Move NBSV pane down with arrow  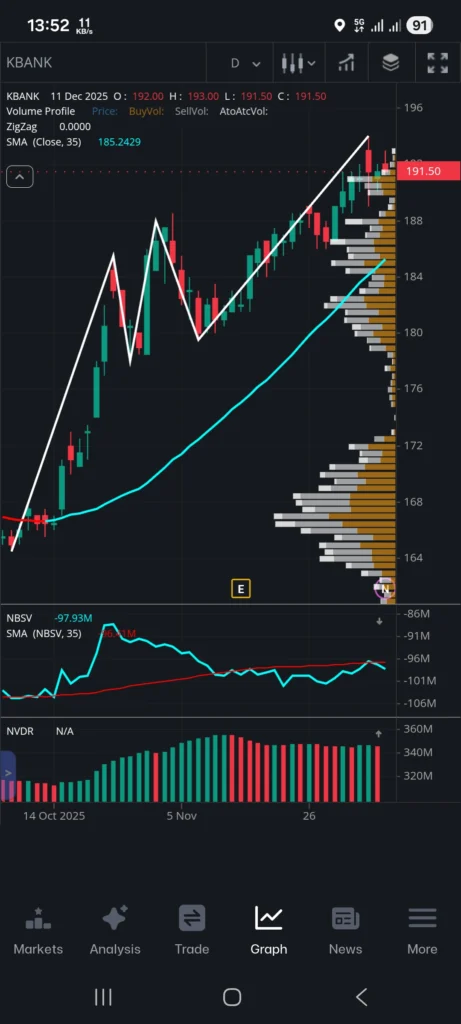[x=379, y=621]
